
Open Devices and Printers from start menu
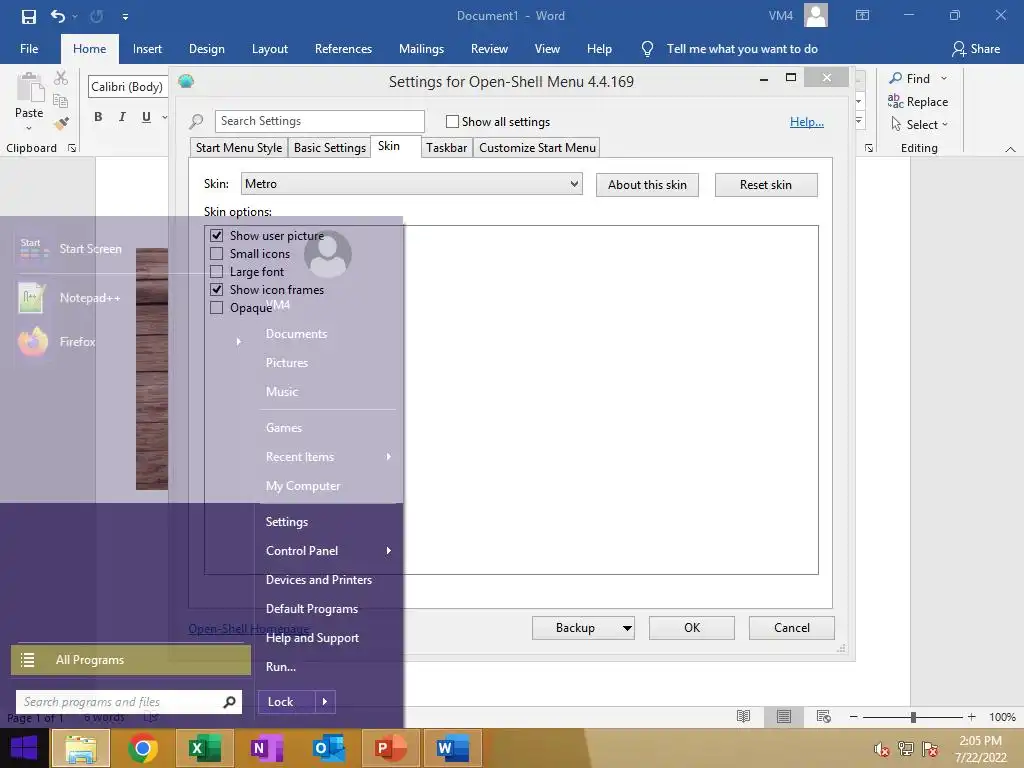[x=319, y=580]
